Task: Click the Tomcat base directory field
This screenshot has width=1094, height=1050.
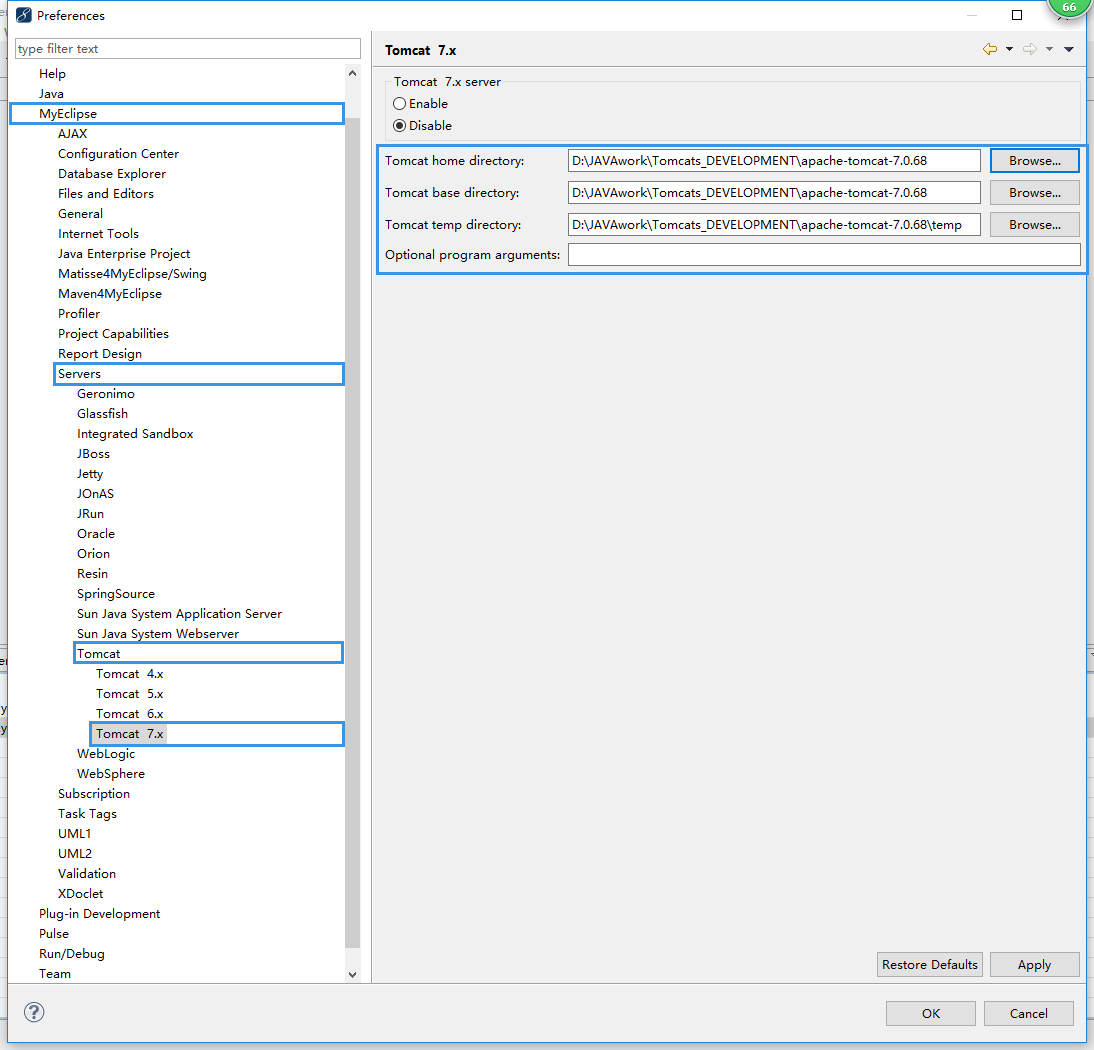Action: coord(774,193)
